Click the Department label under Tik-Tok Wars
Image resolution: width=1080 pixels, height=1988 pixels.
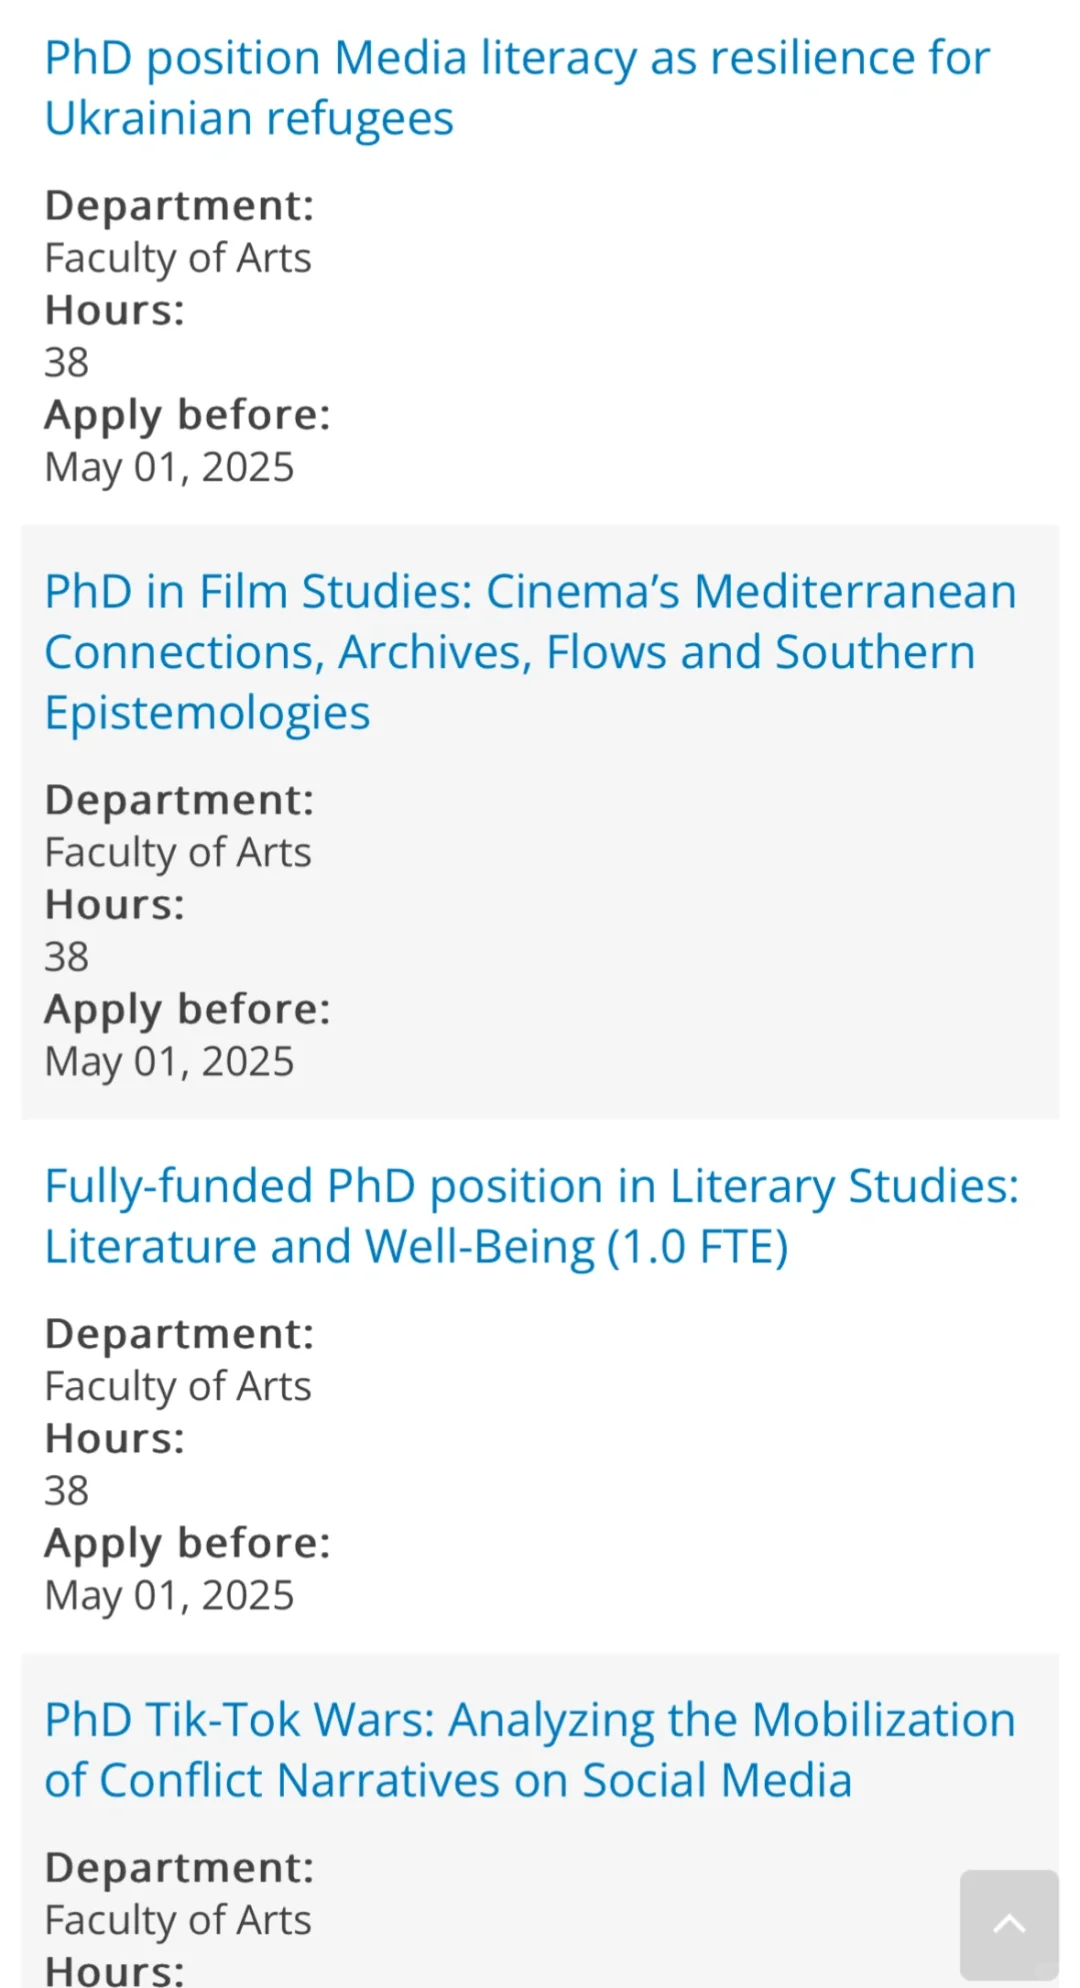pos(179,1868)
